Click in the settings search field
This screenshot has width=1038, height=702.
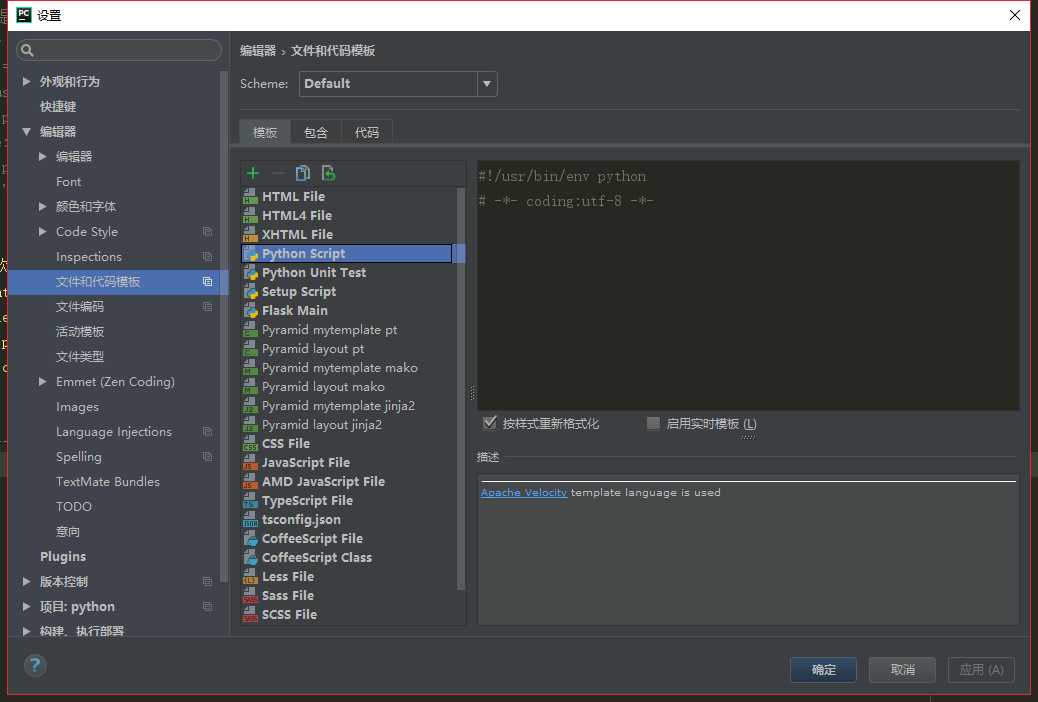click(119, 50)
